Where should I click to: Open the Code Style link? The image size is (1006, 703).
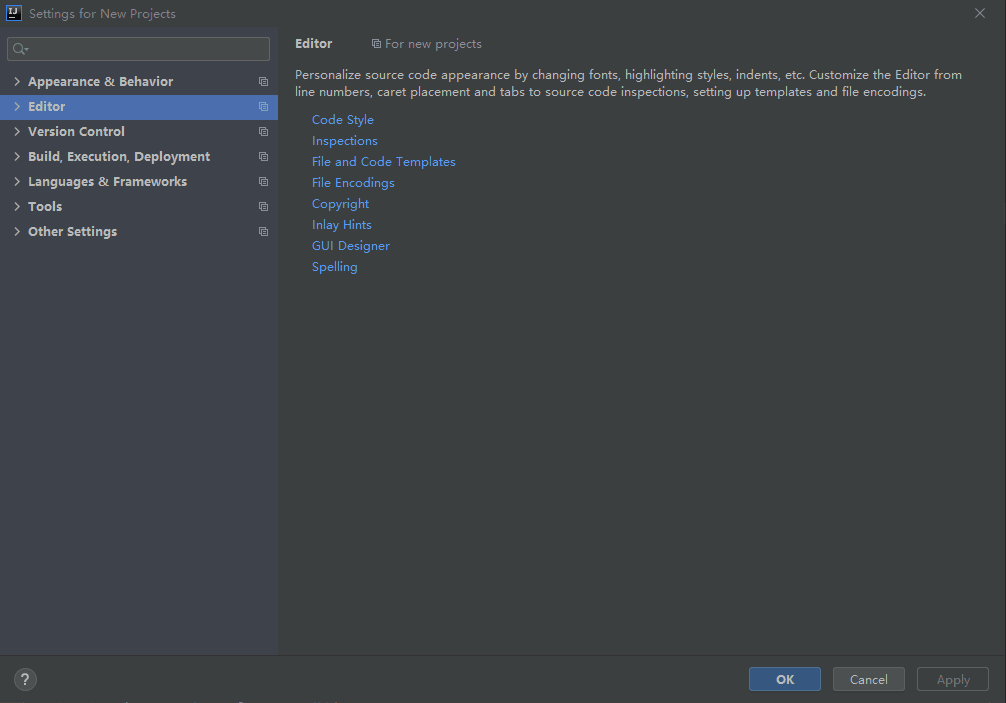343,120
